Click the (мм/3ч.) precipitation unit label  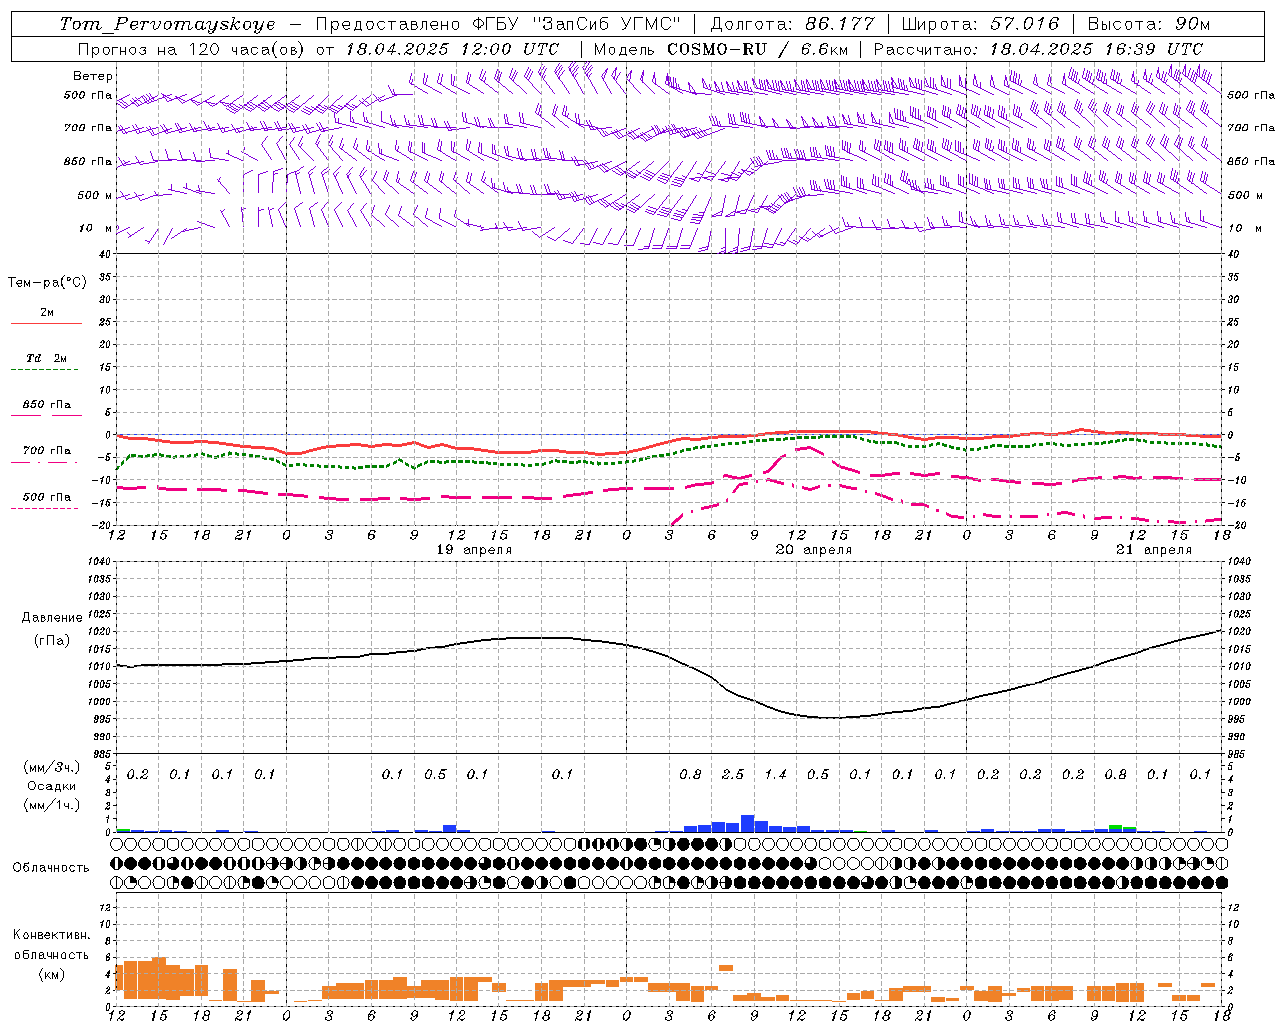(52, 767)
